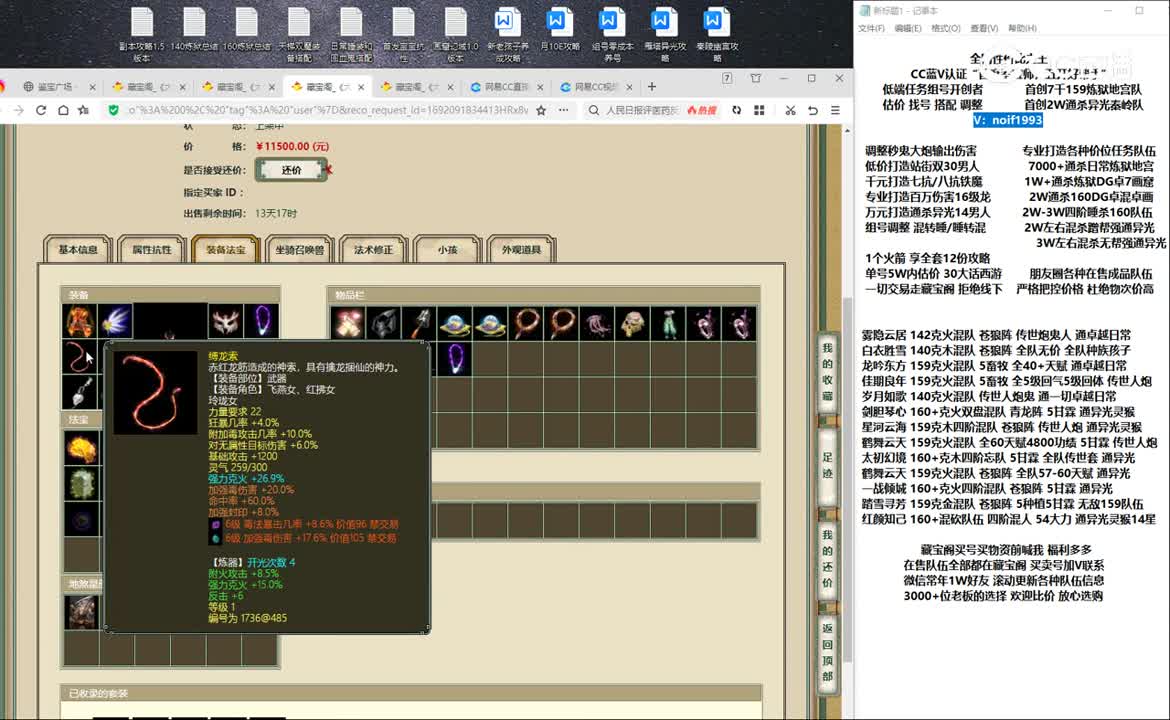The height and width of the screenshot is (720, 1170).
Task: Select the purple necklace in the inventory's second row
Action: (455, 360)
